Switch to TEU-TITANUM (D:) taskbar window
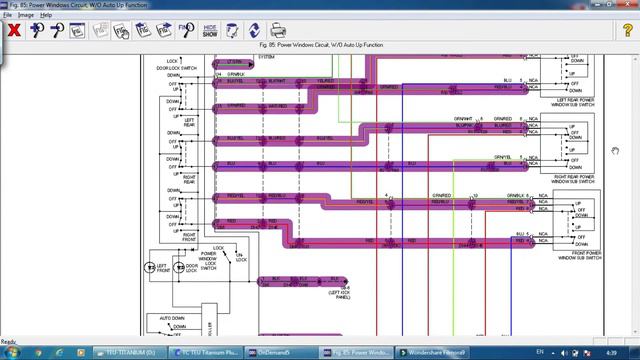Image resolution: width=640 pixels, height=360 pixels. pos(130,353)
